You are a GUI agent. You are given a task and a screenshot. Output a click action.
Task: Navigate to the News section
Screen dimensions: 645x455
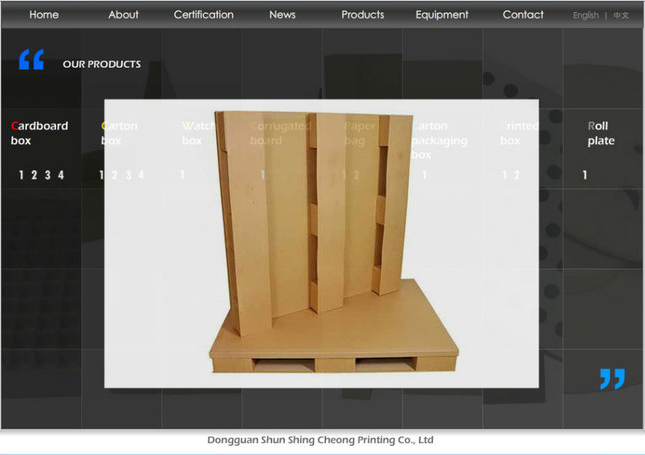(x=282, y=15)
